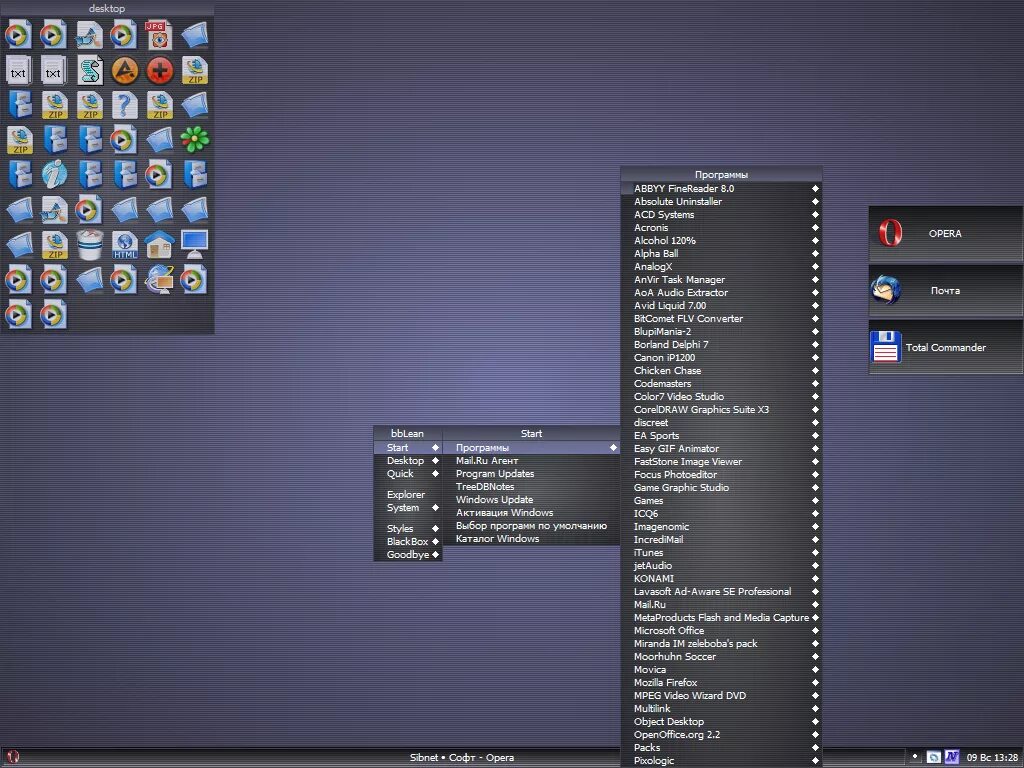Click the Opera icon at taskbar's left end
1024x768 pixels.
[x=12, y=758]
